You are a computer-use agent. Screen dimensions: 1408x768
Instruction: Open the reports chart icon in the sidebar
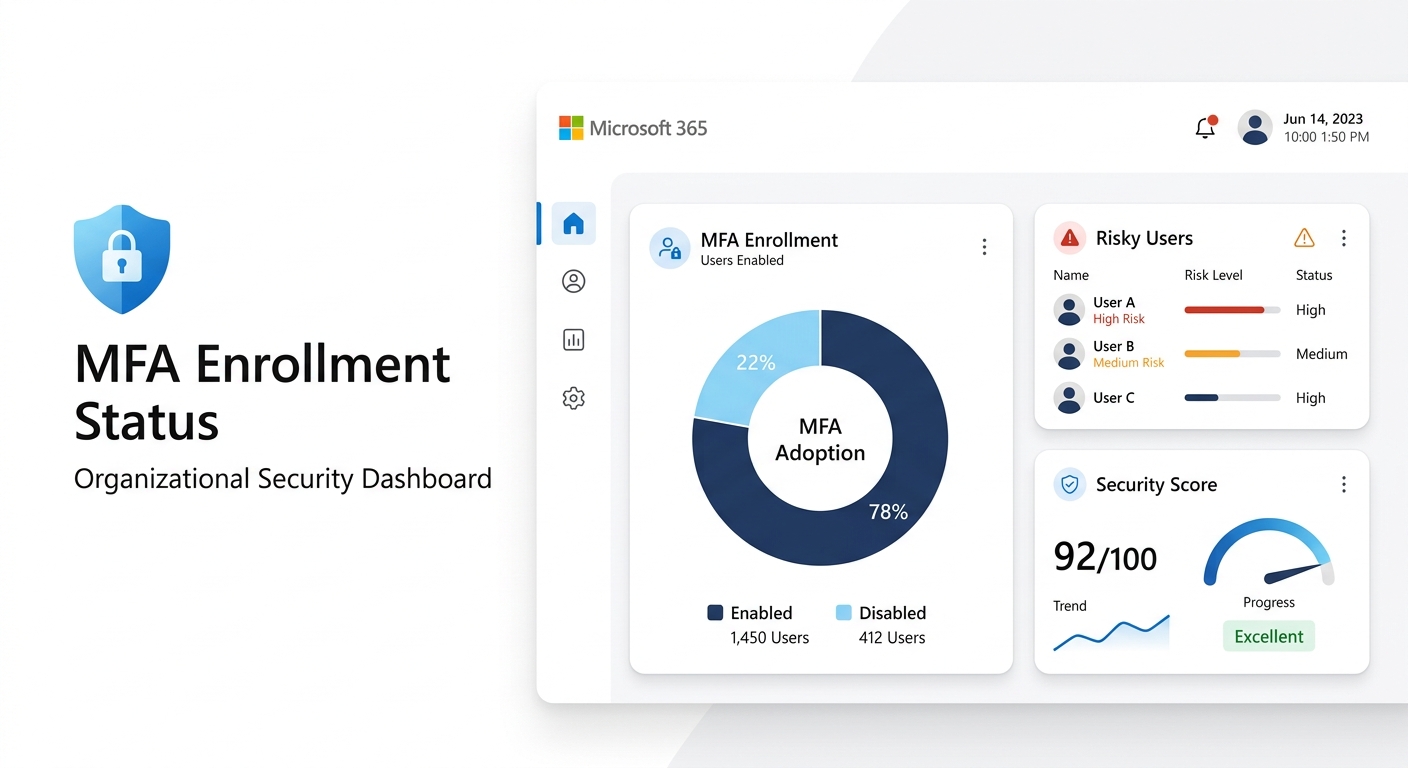[573, 340]
